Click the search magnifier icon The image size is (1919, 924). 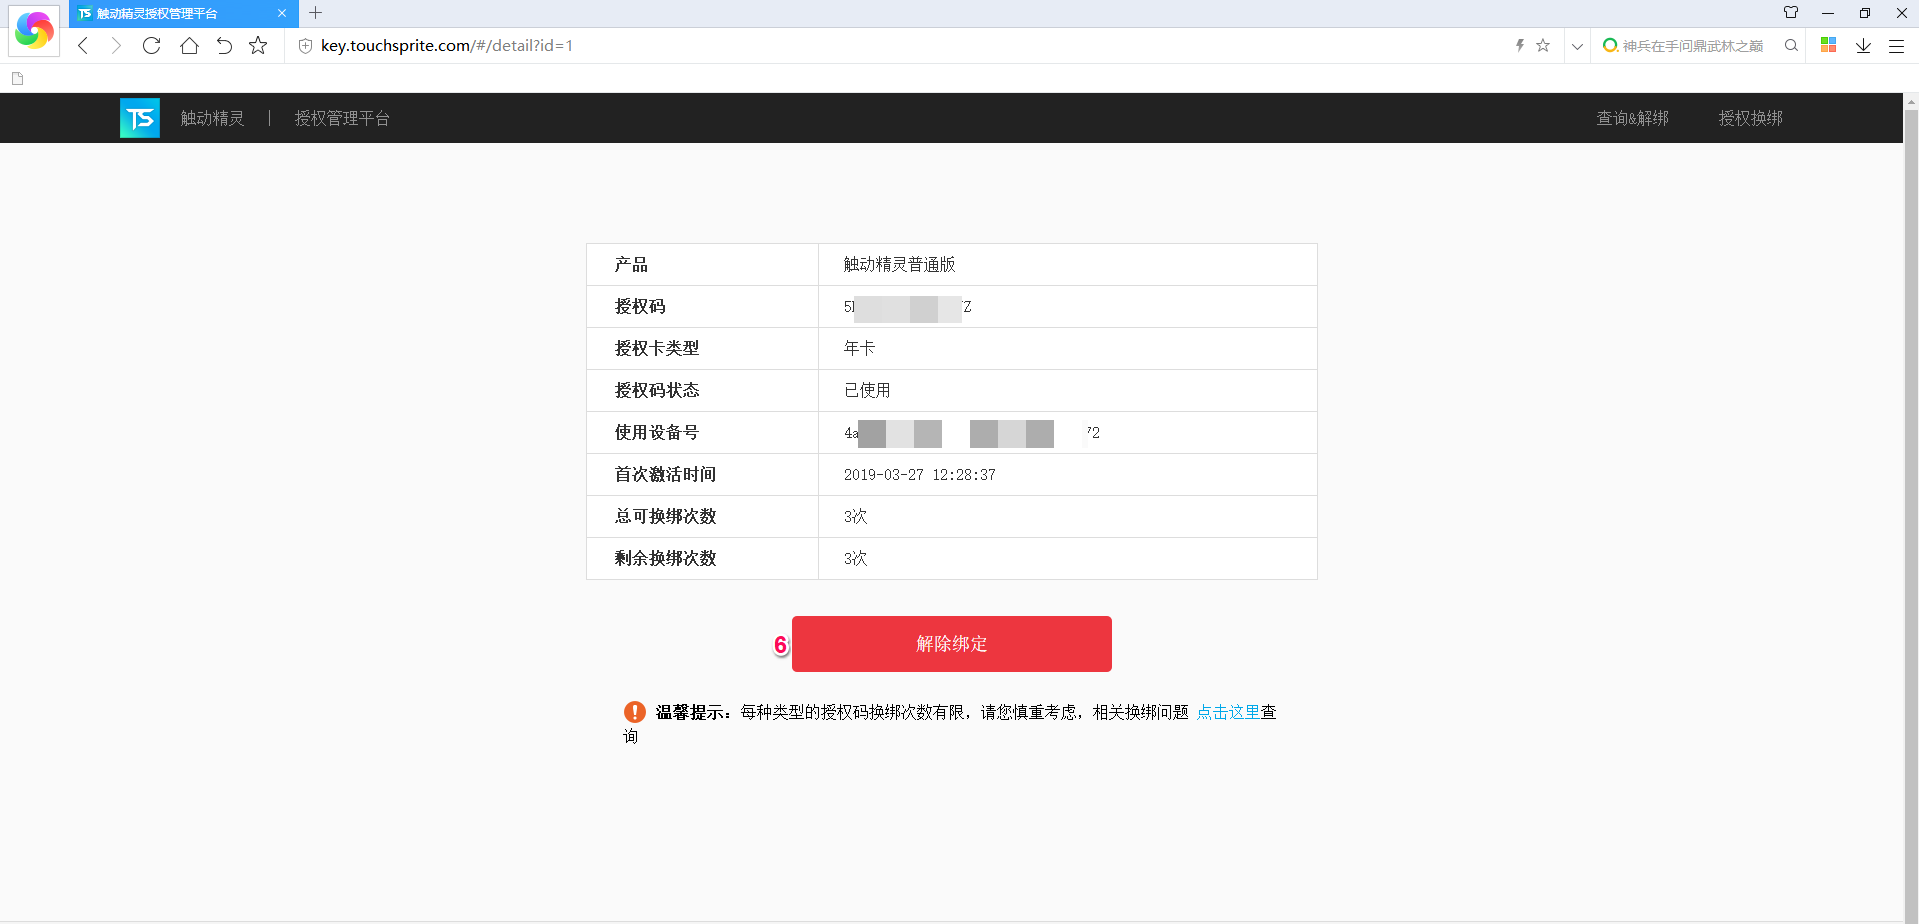[1791, 46]
